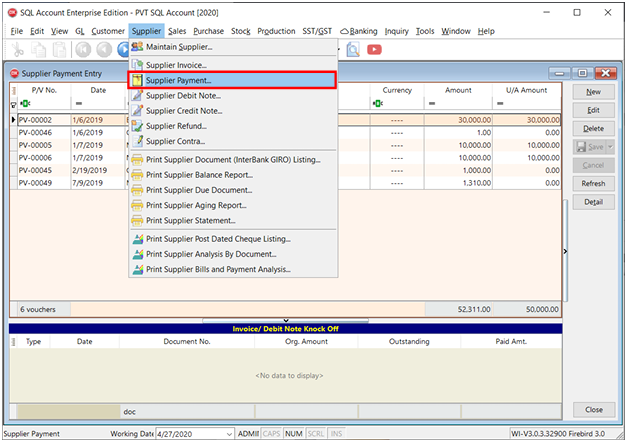Click the U/A Amount column header
This screenshot has height=443, width=628.
[525, 90]
